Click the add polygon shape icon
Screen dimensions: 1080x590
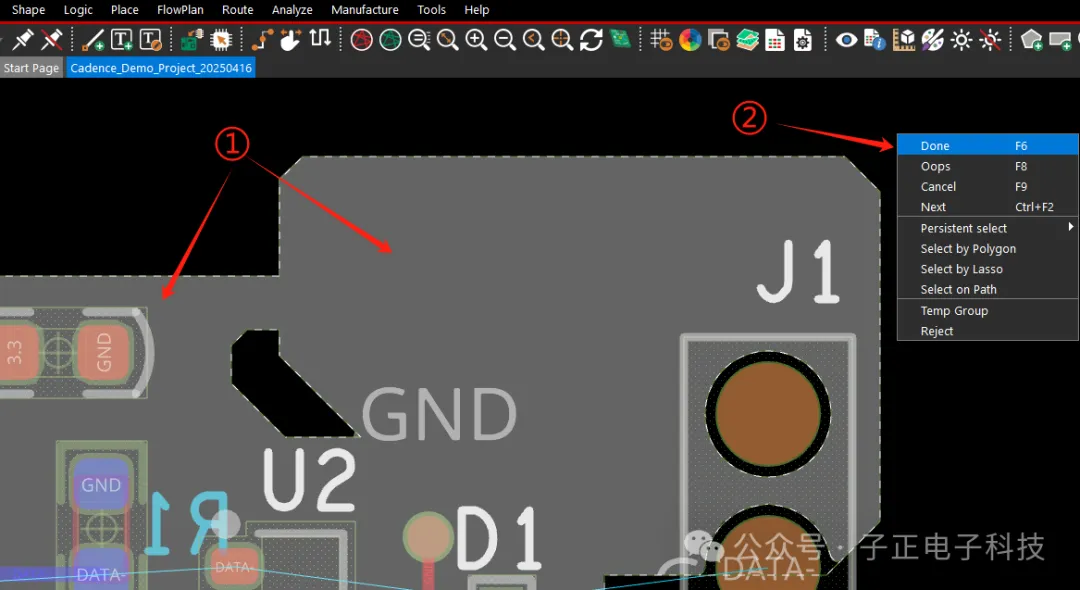pos(1032,40)
